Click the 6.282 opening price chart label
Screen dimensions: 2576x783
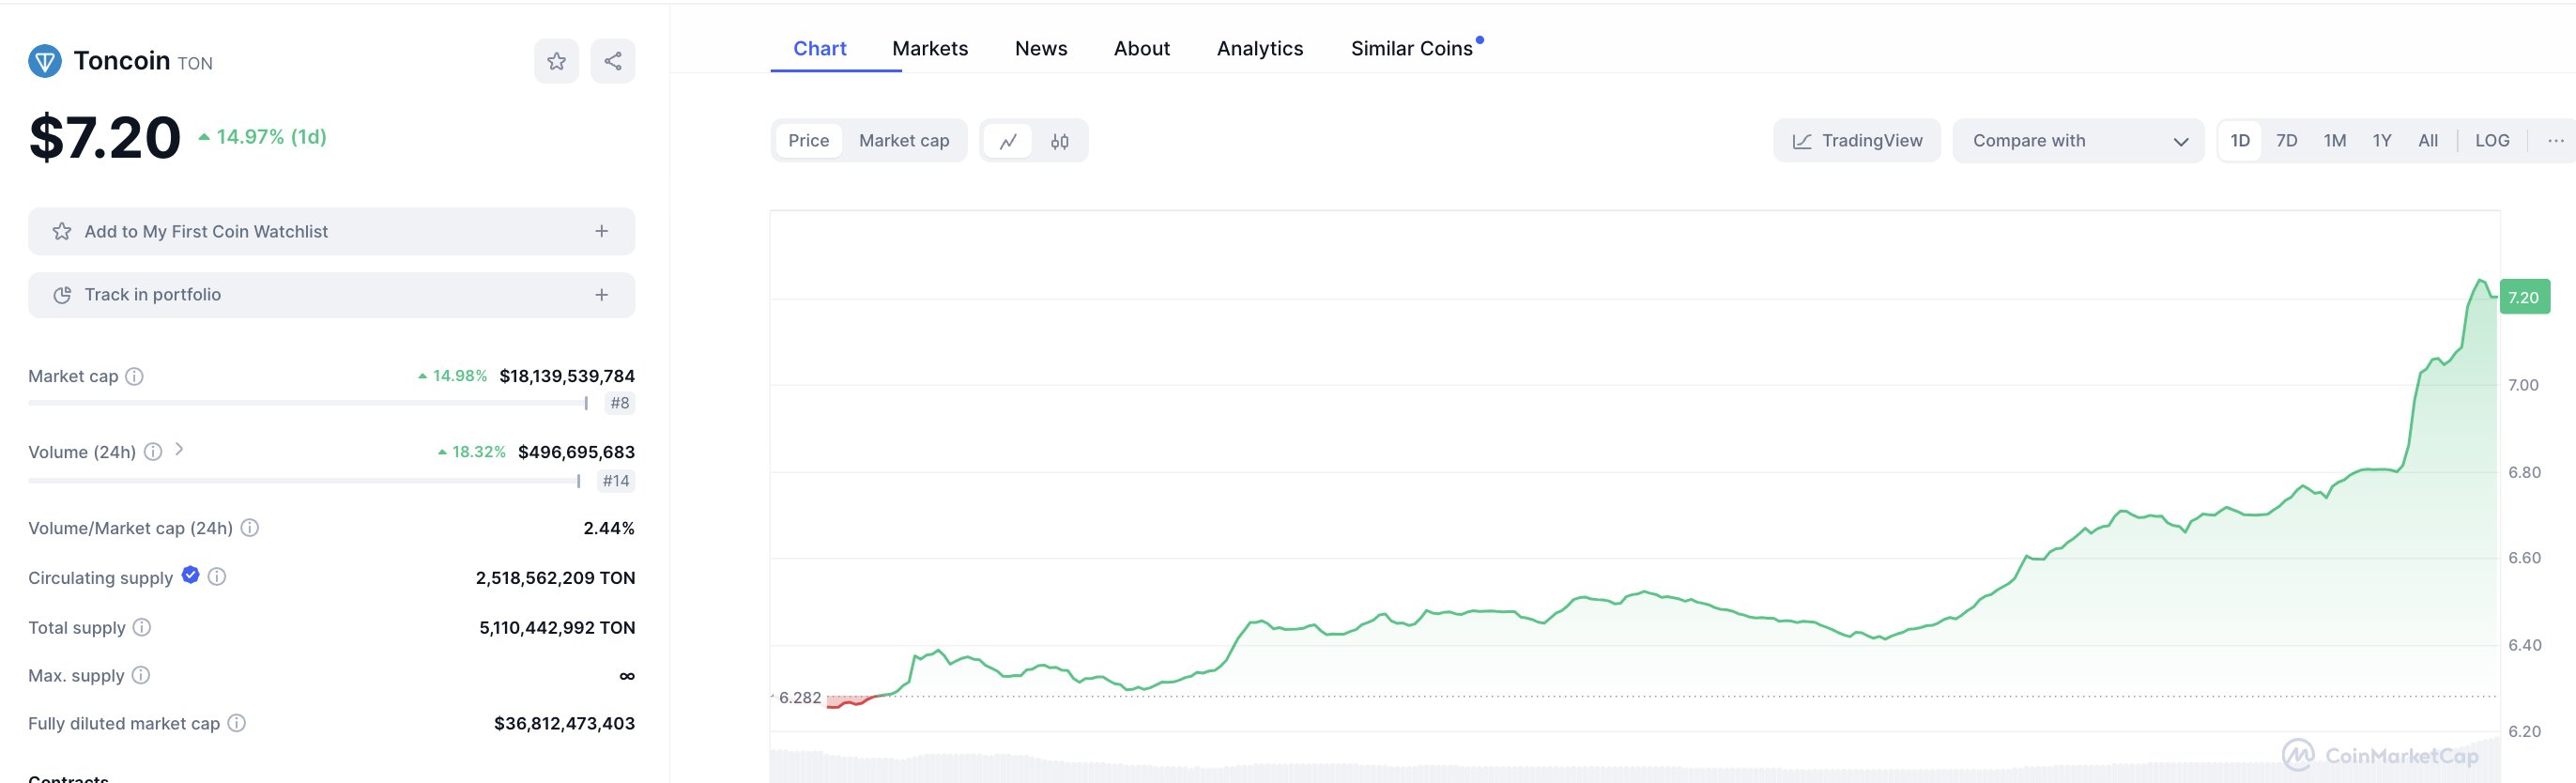click(800, 698)
